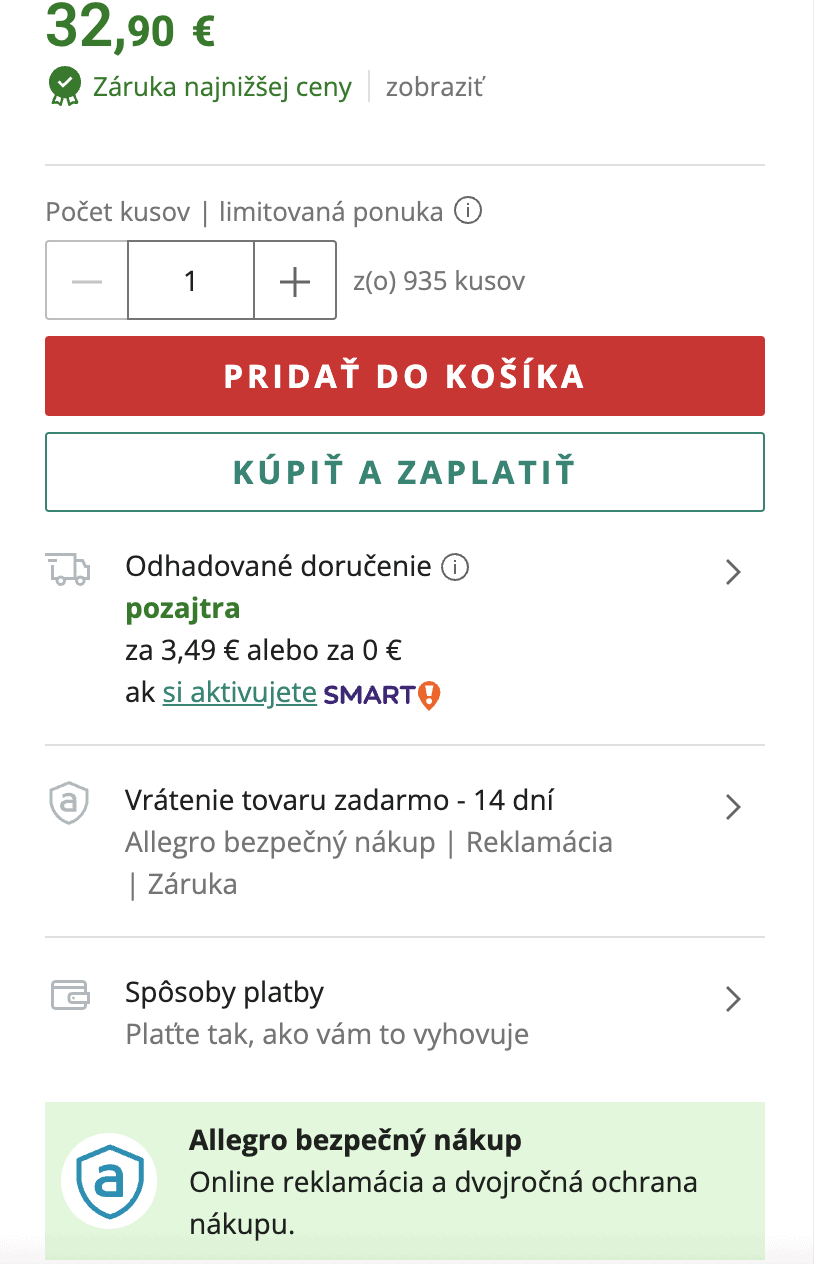
Task: Click the quantity input field
Action: [191, 281]
